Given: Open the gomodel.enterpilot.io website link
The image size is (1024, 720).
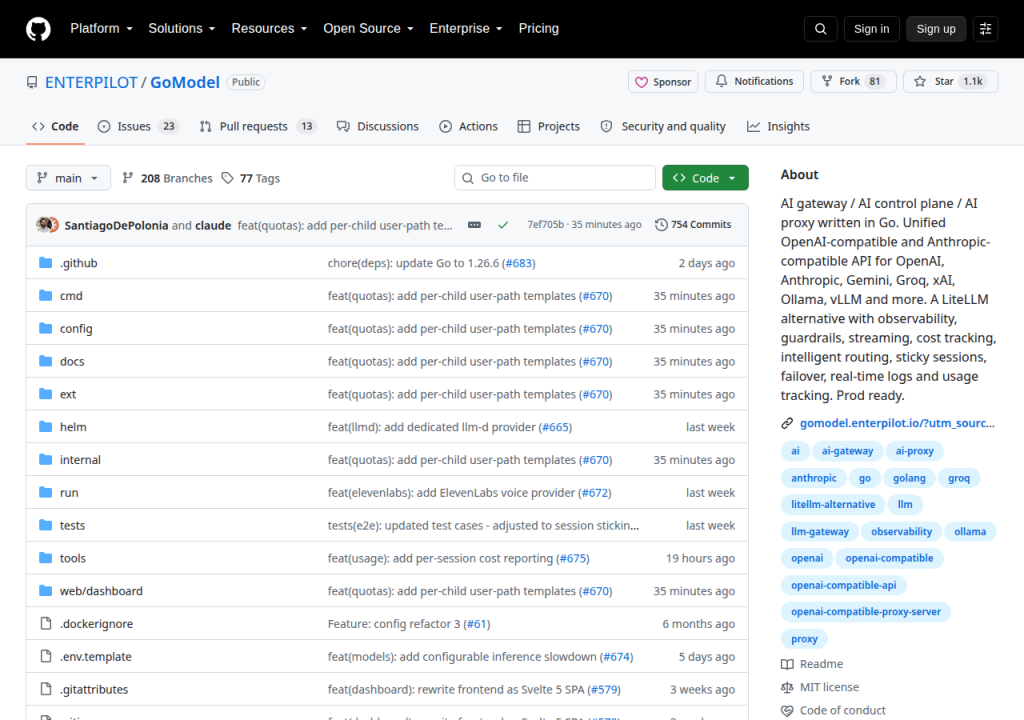Looking at the screenshot, I should pyautogui.click(x=897, y=423).
